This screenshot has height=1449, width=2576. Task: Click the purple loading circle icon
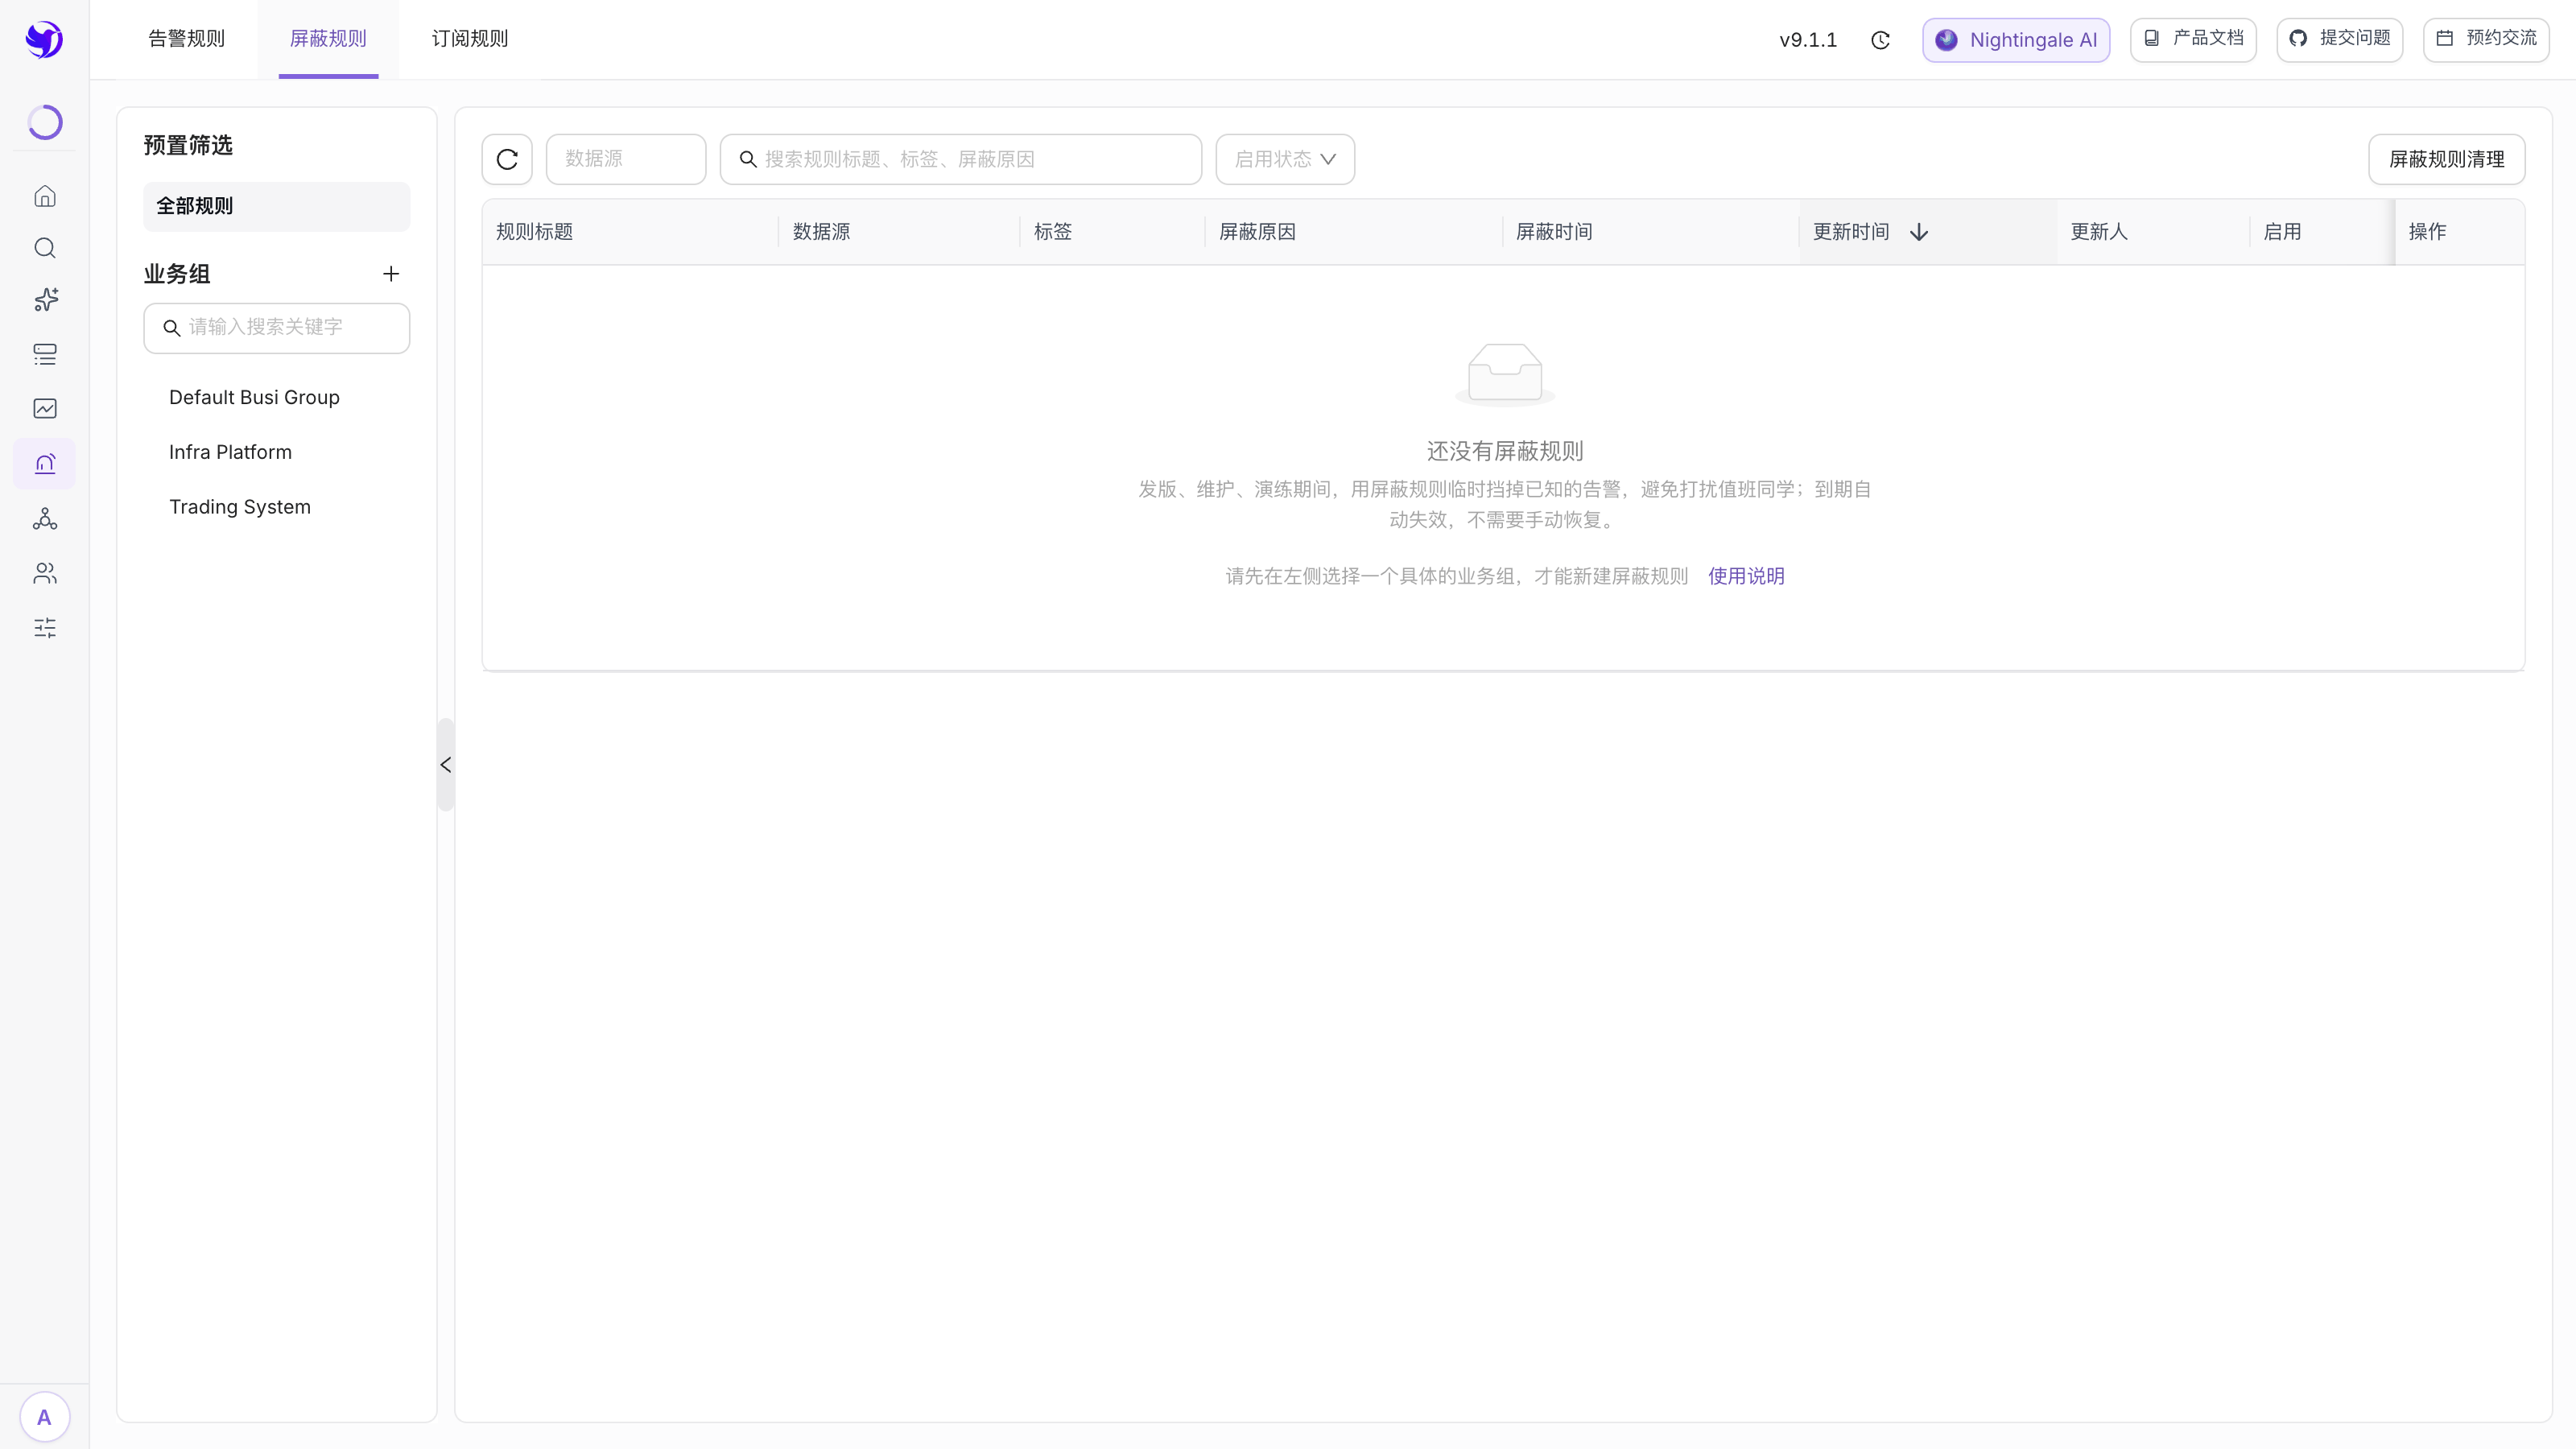click(x=45, y=122)
